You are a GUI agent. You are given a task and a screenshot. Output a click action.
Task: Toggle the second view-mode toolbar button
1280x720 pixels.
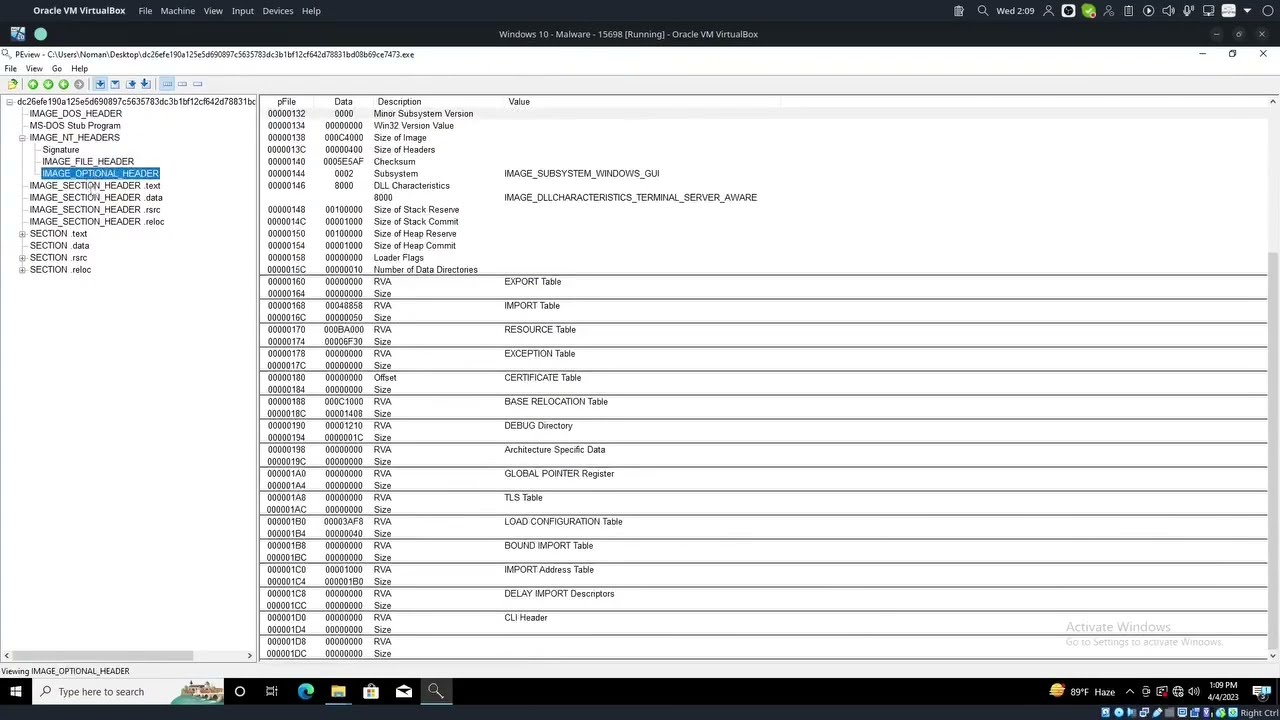coord(115,84)
